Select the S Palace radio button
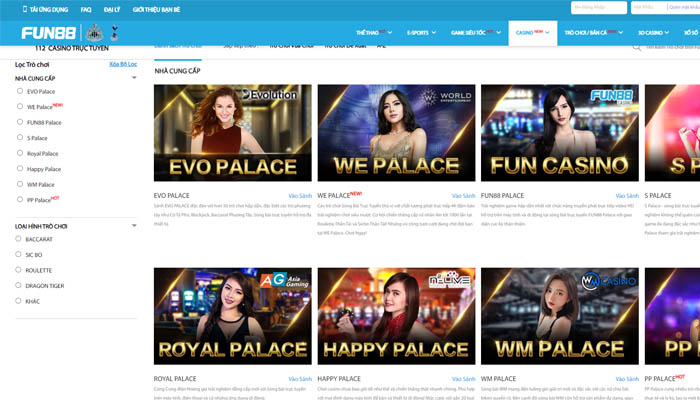The image size is (700, 400). pos(20,138)
